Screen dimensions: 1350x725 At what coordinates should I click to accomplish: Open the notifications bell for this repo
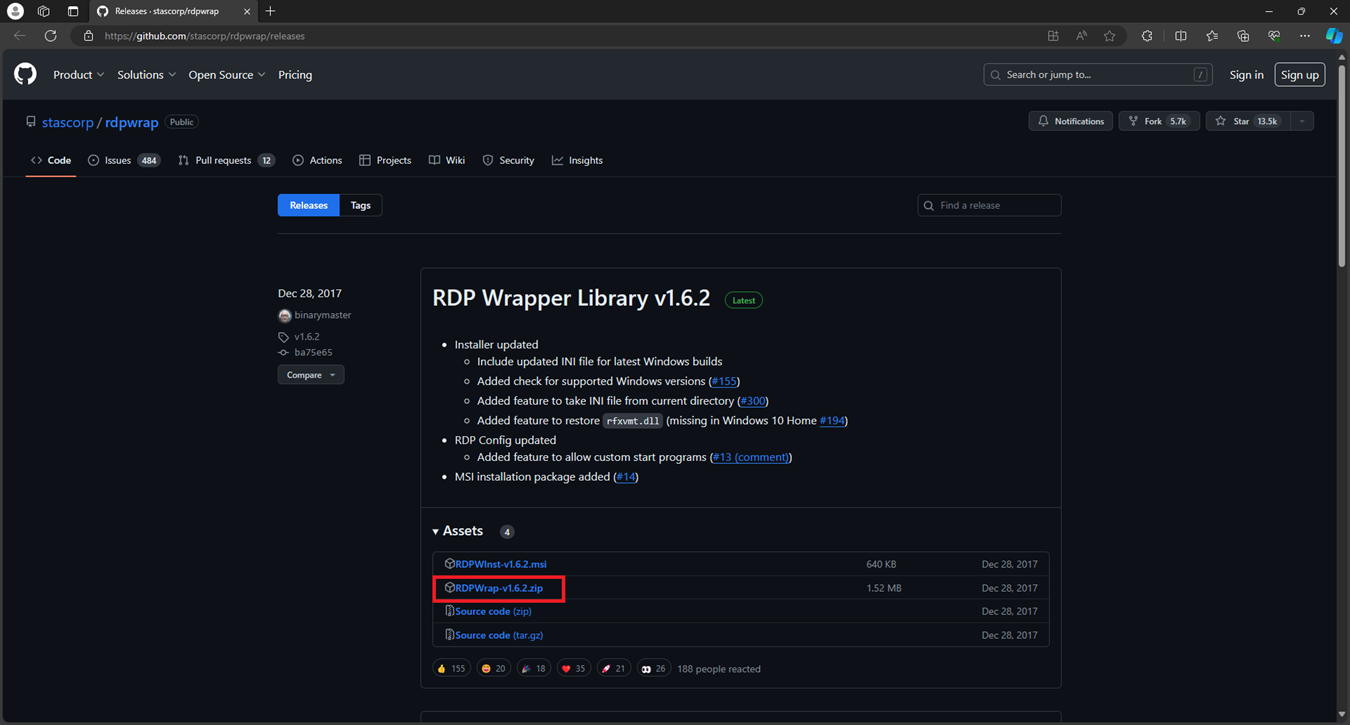(1069, 120)
